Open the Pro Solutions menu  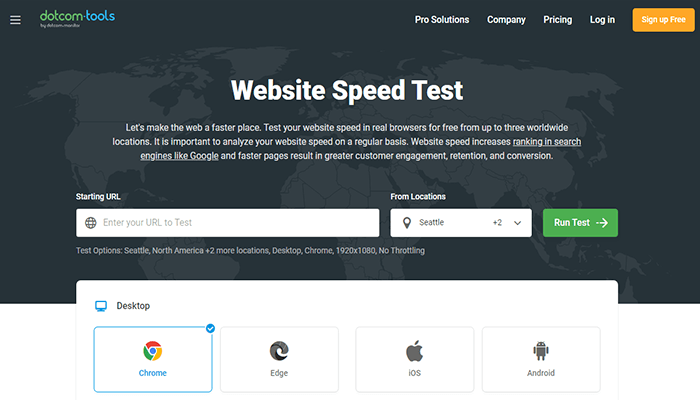(x=442, y=20)
